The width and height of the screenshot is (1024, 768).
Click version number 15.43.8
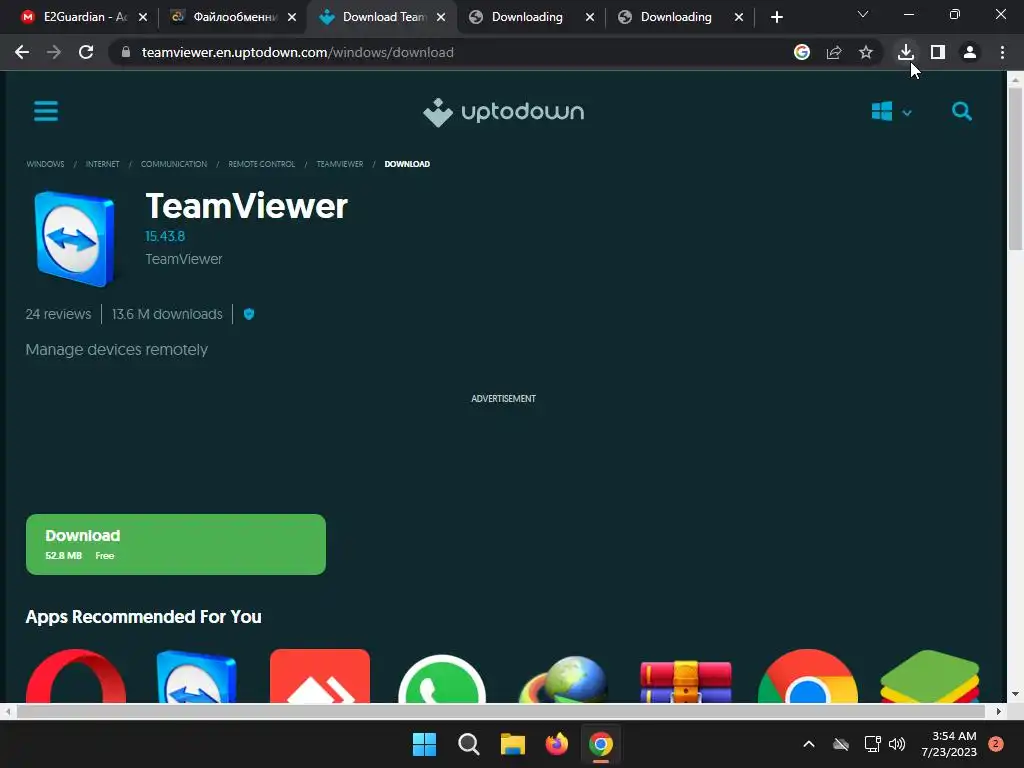pos(165,236)
